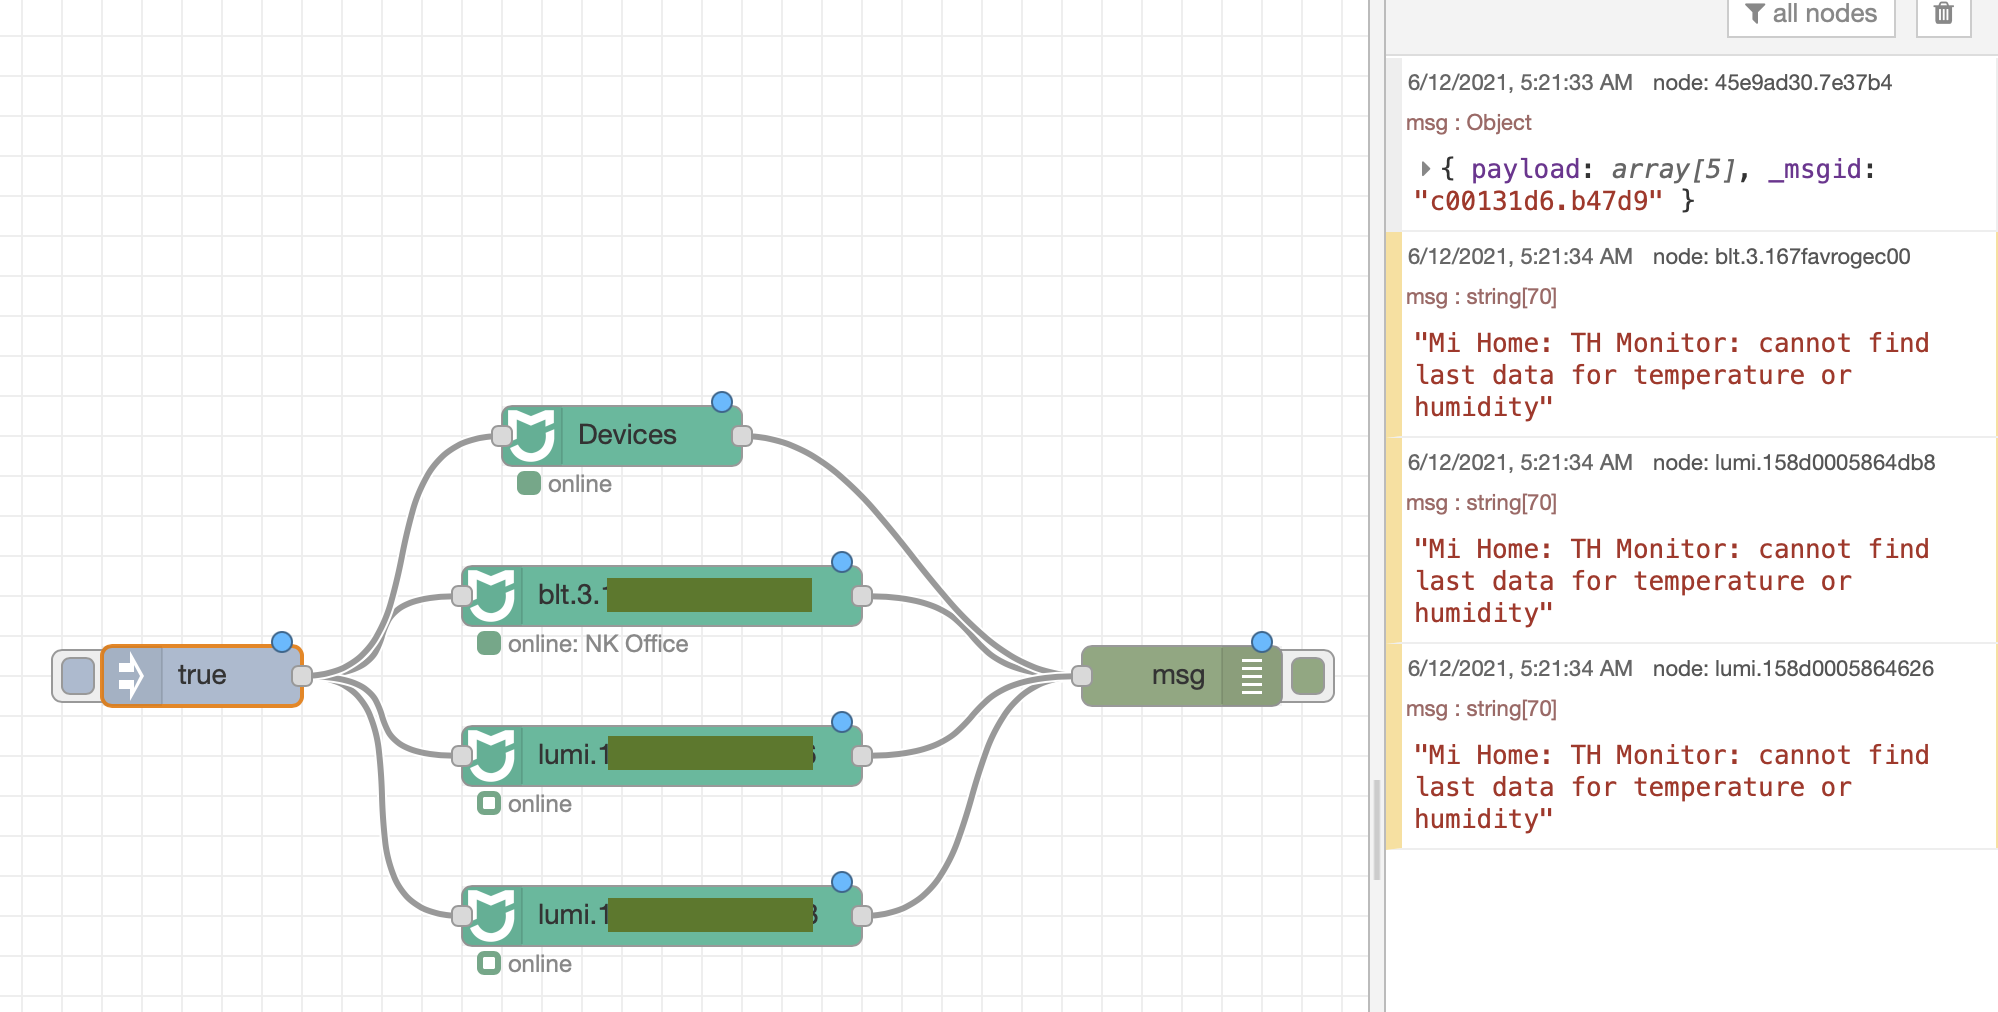Click the trash icon to clear debug messages
The height and width of the screenshot is (1012, 1998).
click(x=1941, y=14)
